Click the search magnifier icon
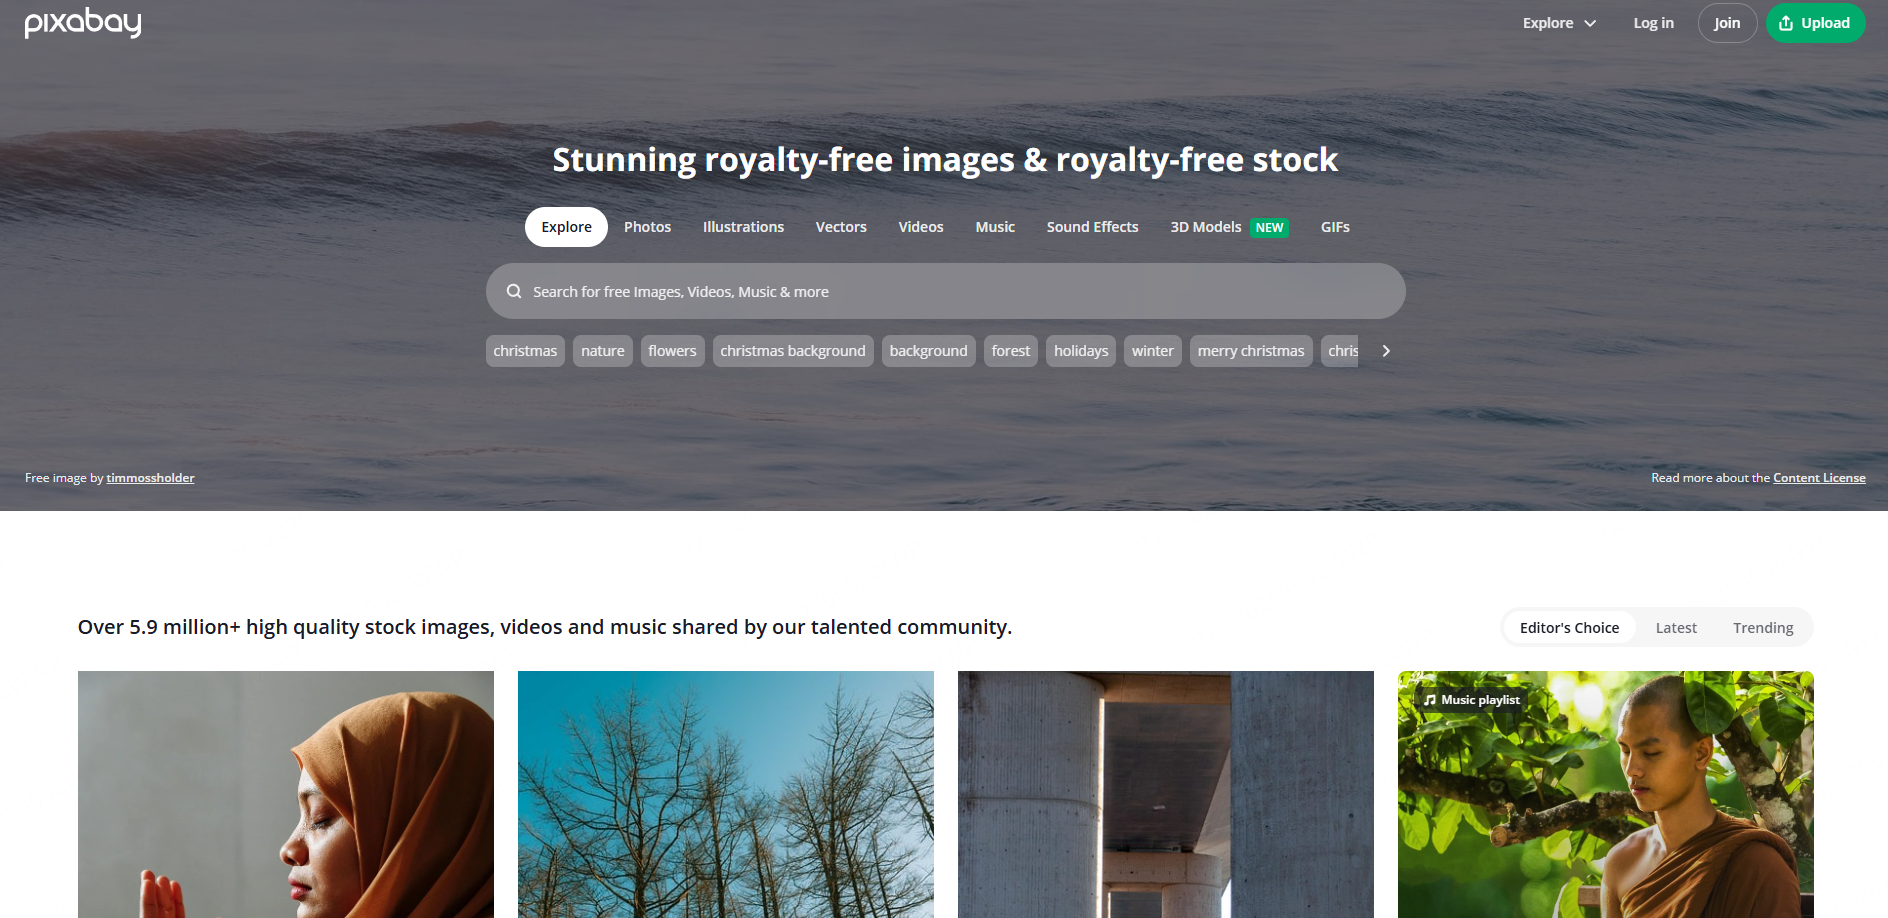The width and height of the screenshot is (1888, 918). (x=514, y=291)
